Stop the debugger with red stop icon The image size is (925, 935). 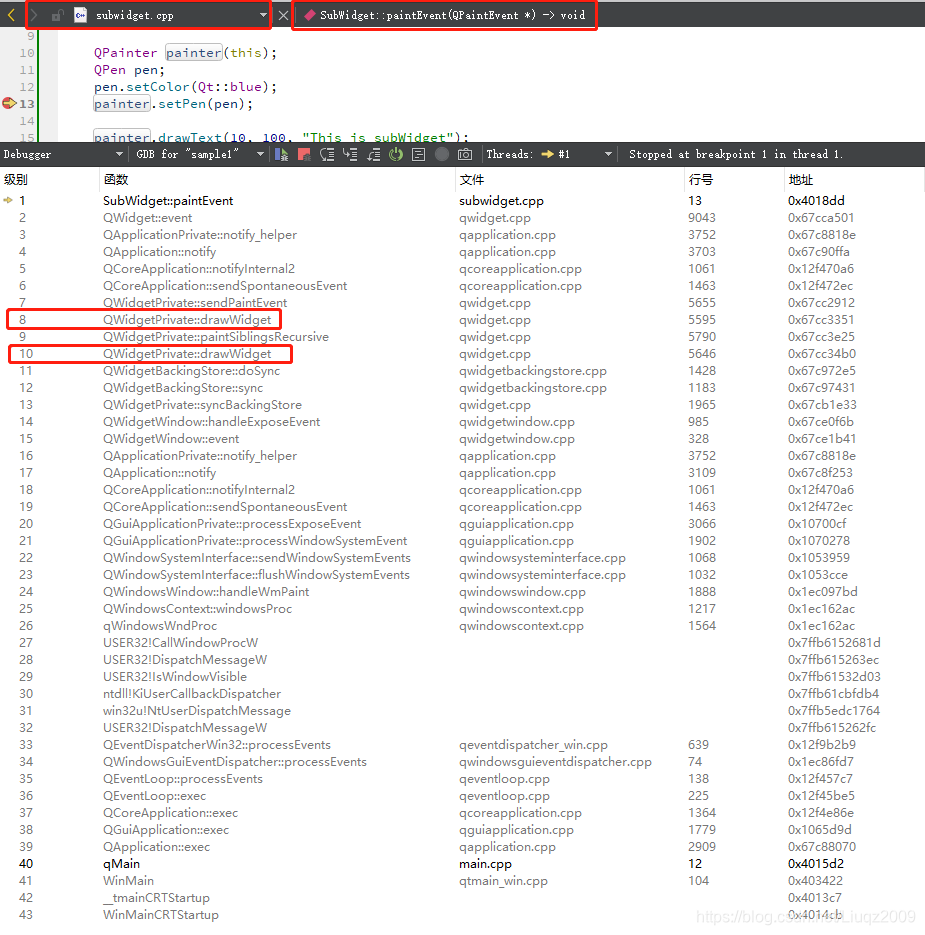(x=304, y=154)
